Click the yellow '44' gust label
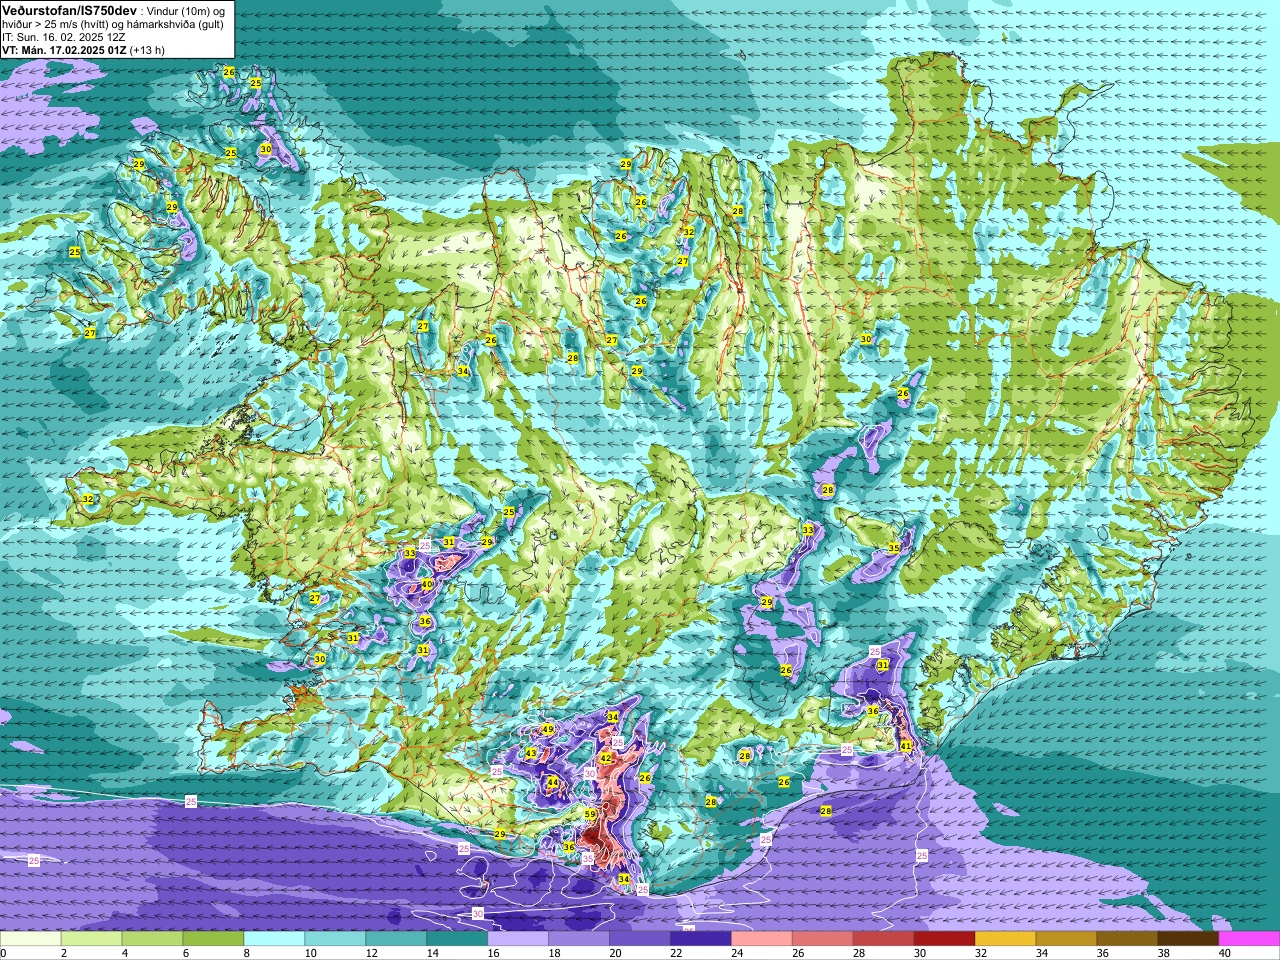 coord(553,782)
